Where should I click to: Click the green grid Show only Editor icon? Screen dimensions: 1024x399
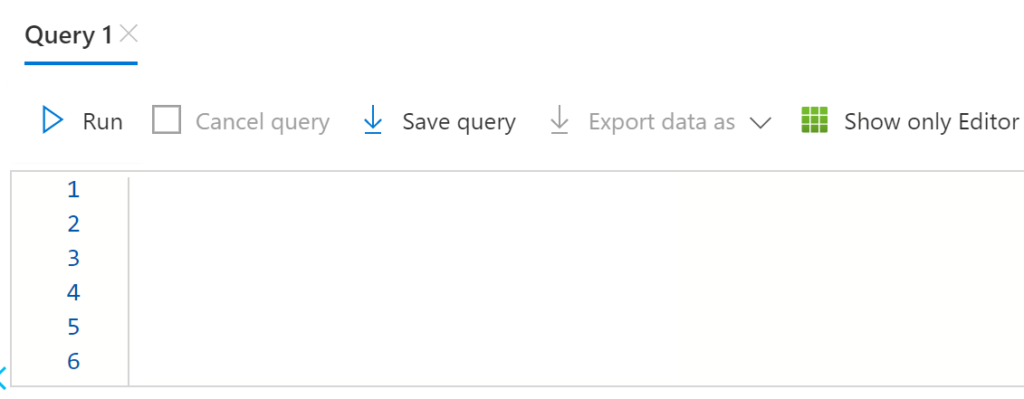814,120
